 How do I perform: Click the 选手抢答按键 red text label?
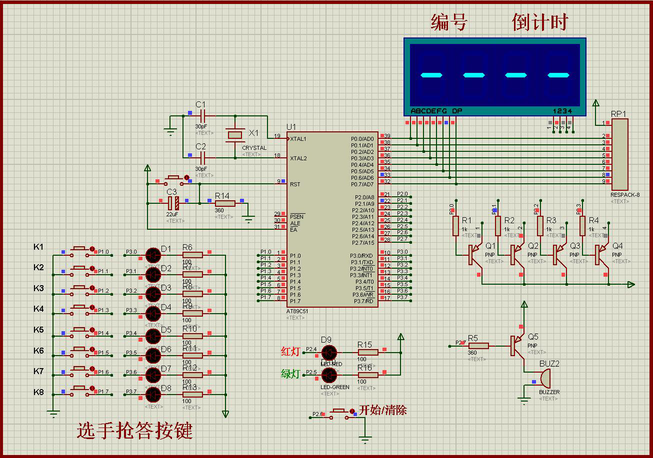(134, 432)
